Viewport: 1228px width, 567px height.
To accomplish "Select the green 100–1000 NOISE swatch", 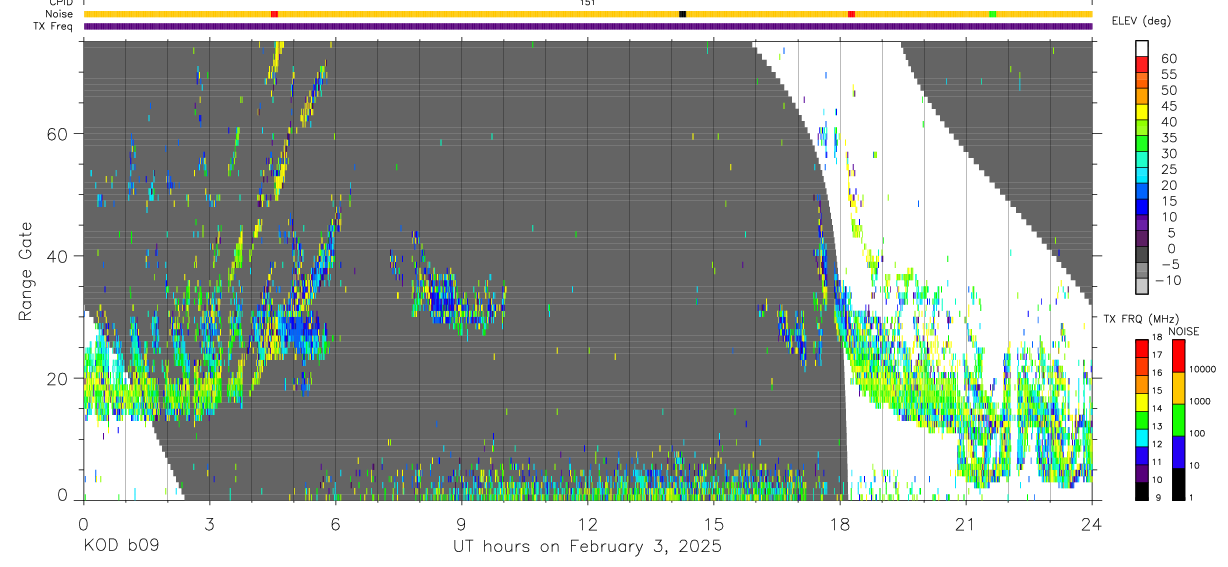I will click(1179, 420).
